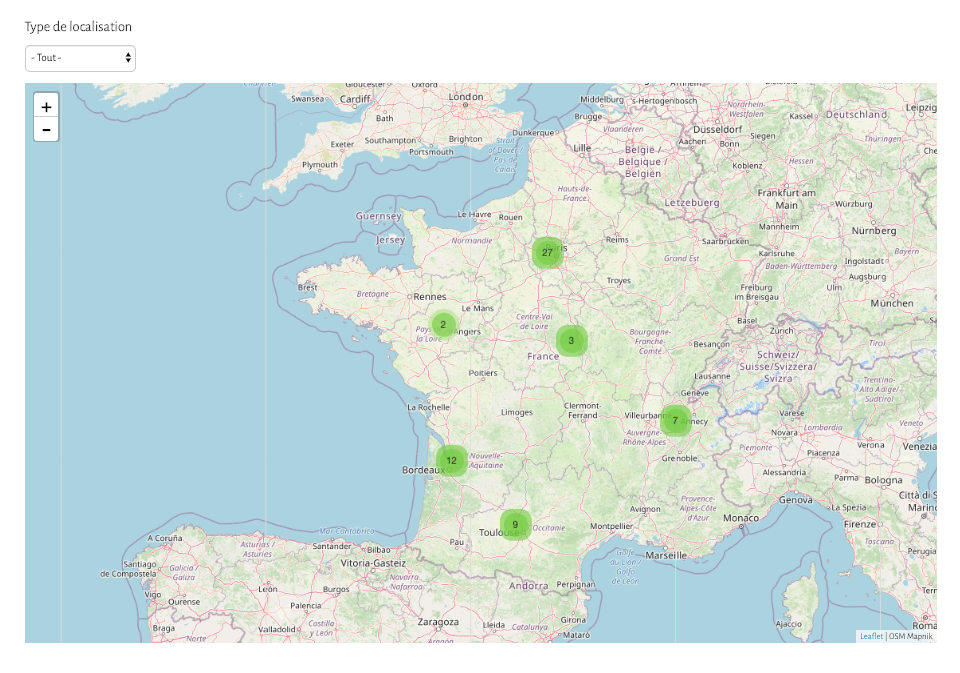Click the Frankfurt am Main map label
This screenshot has width=960, height=673.
pos(786,198)
